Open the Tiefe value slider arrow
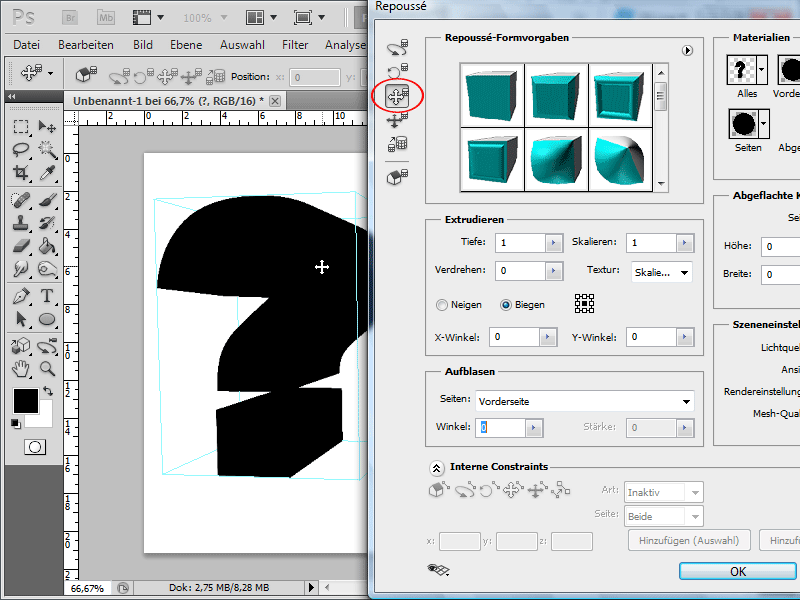This screenshot has height=600, width=800. point(554,243)
